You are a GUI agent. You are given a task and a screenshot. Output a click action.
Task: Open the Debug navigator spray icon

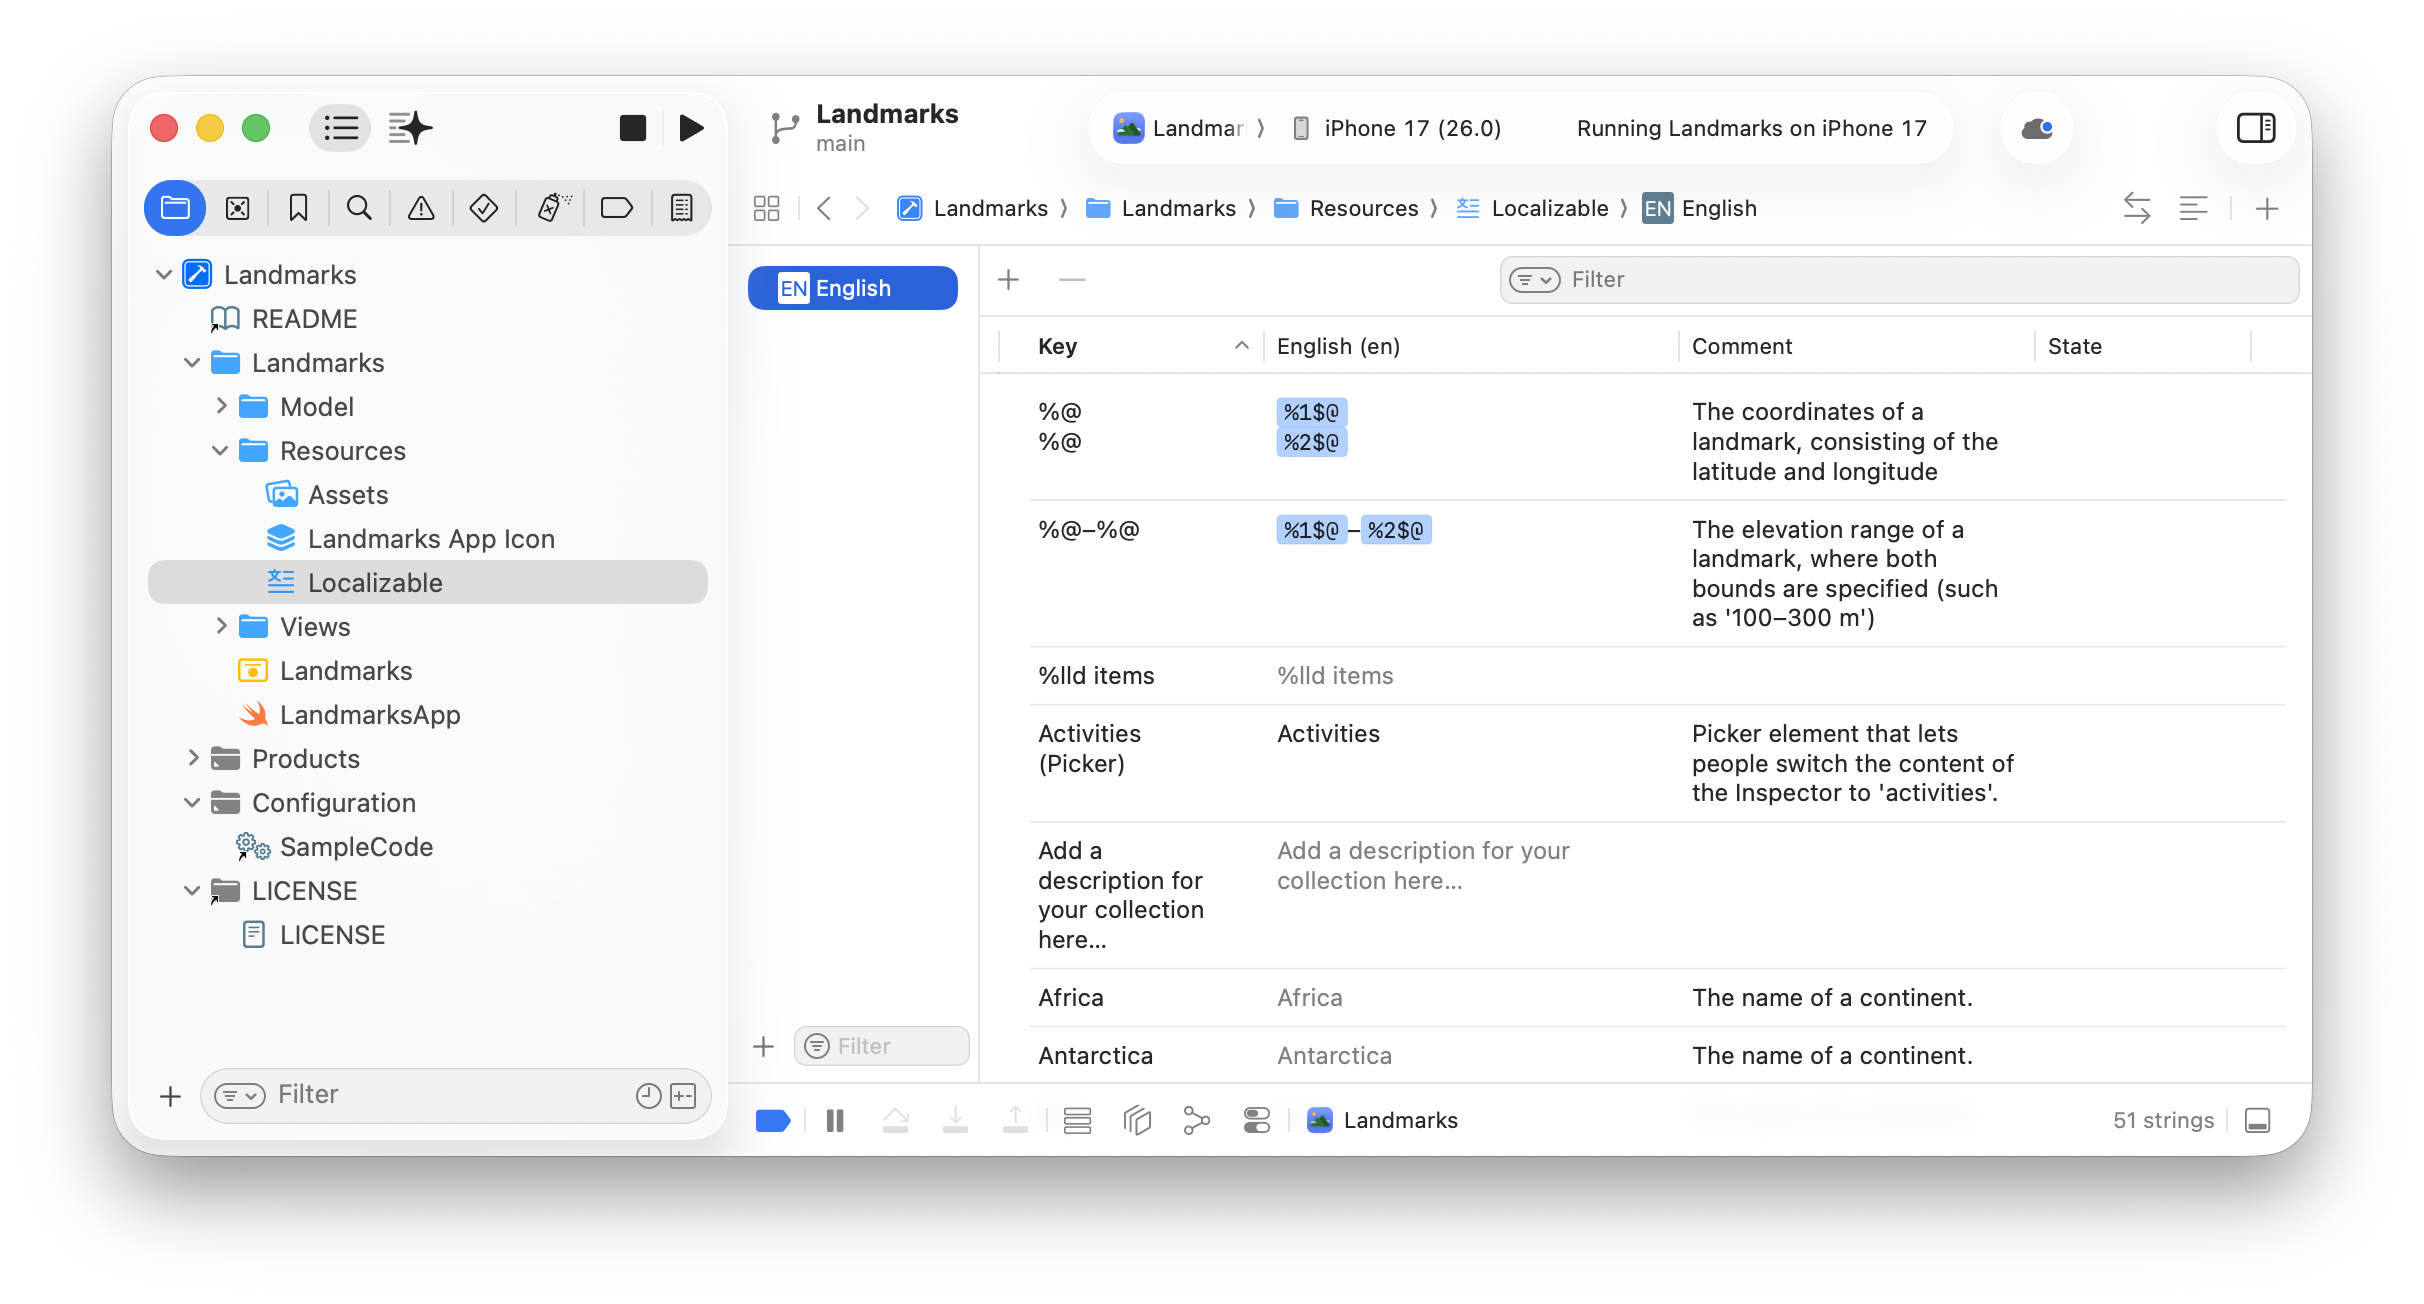pos(553,208)
